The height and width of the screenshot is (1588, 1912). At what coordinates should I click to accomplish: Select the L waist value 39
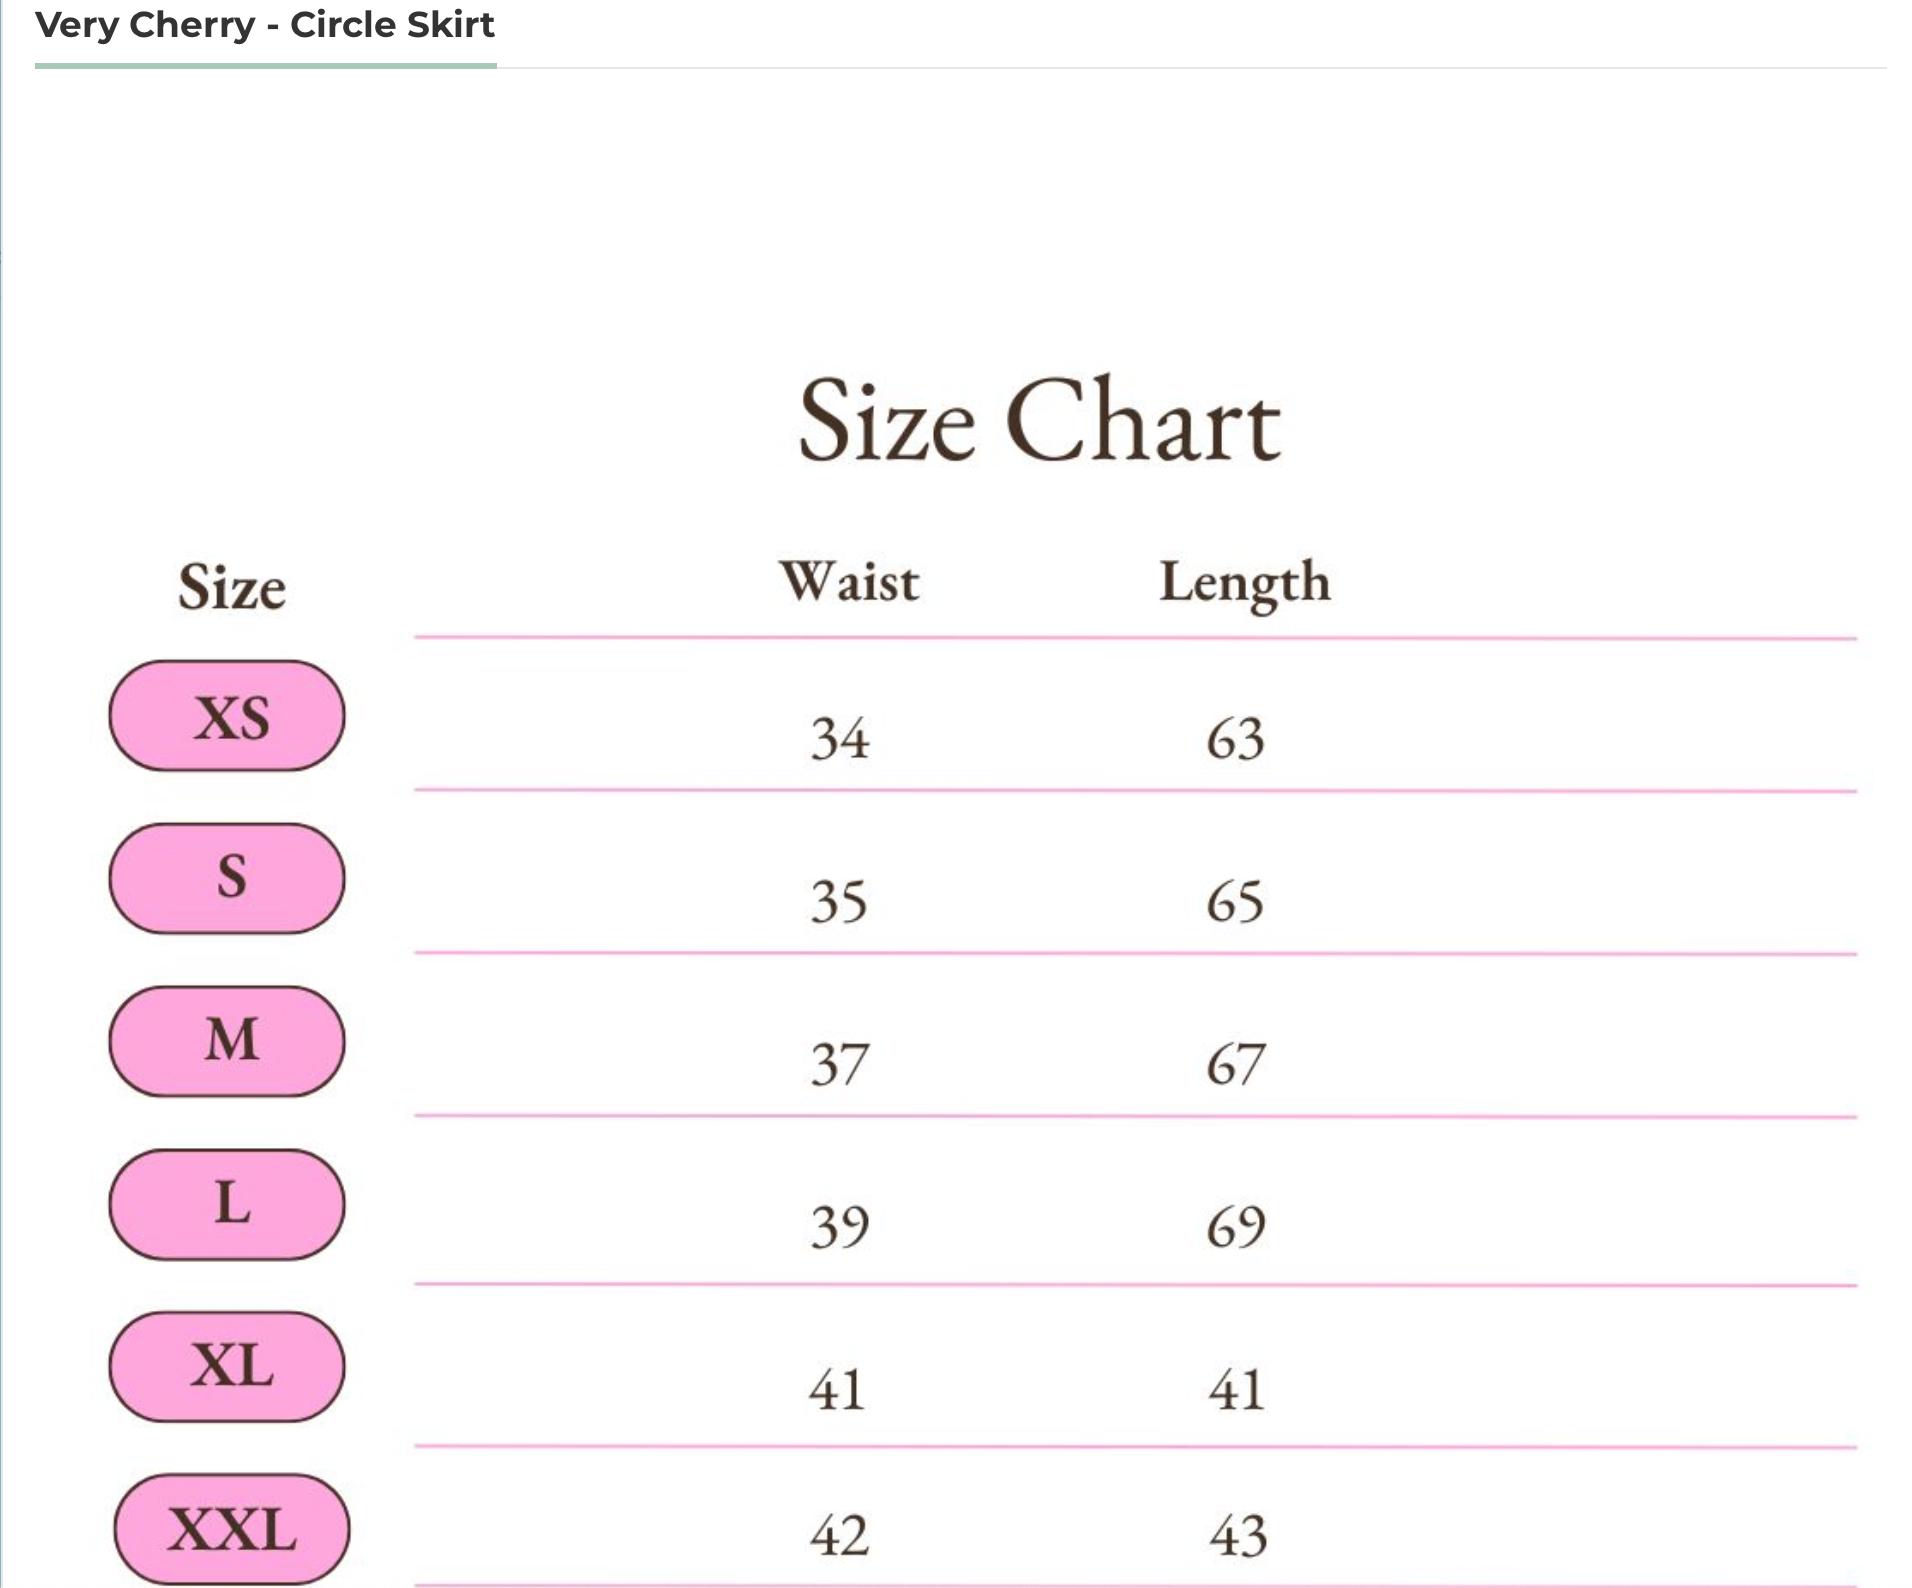coord(840,1227)
